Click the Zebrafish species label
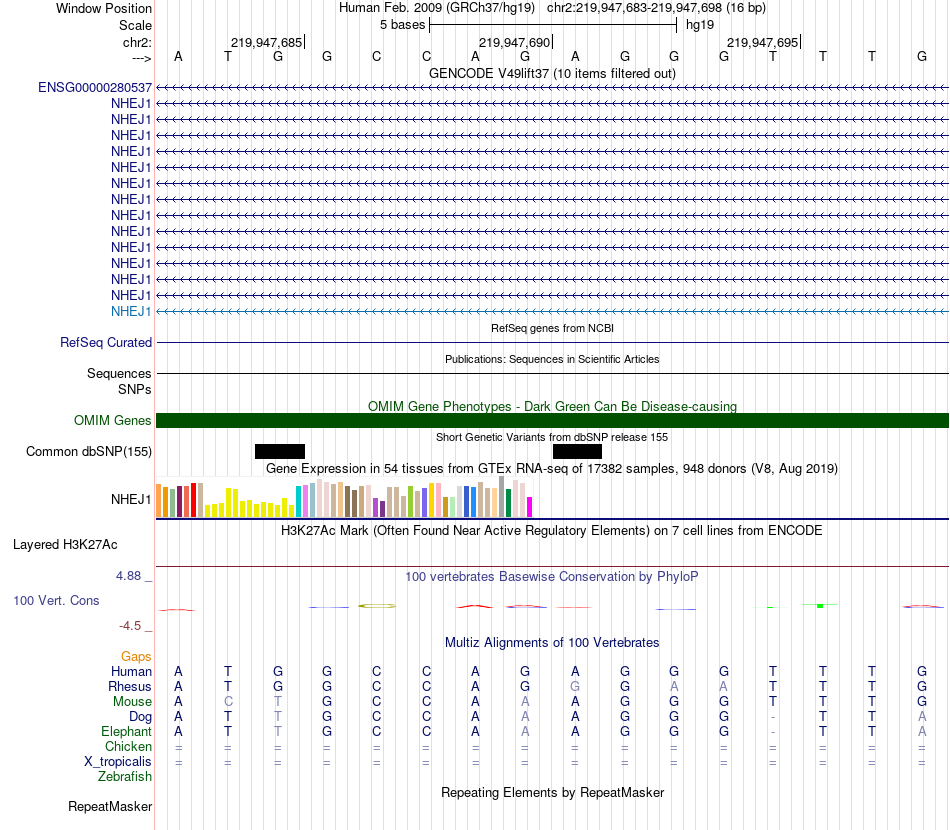Screen dimensions: 950x830 (125, 777)
